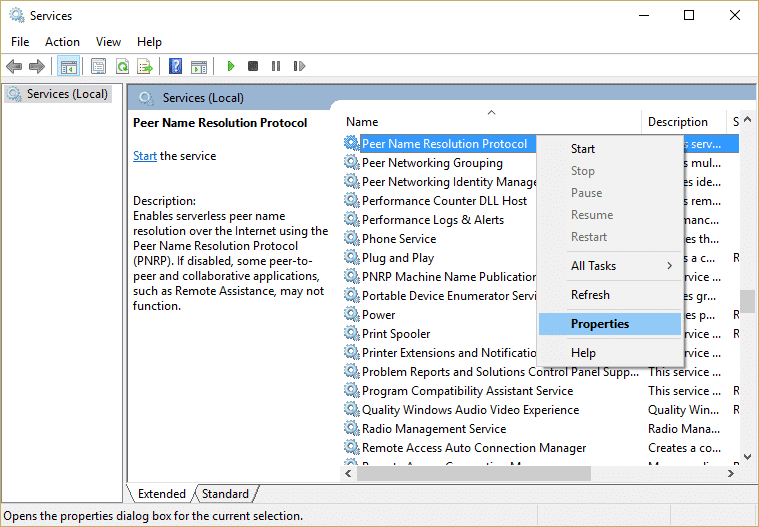Click gear icon beside Program Compatibility Assistant Service
The image size is (759, 527).
tap(351, 390)
